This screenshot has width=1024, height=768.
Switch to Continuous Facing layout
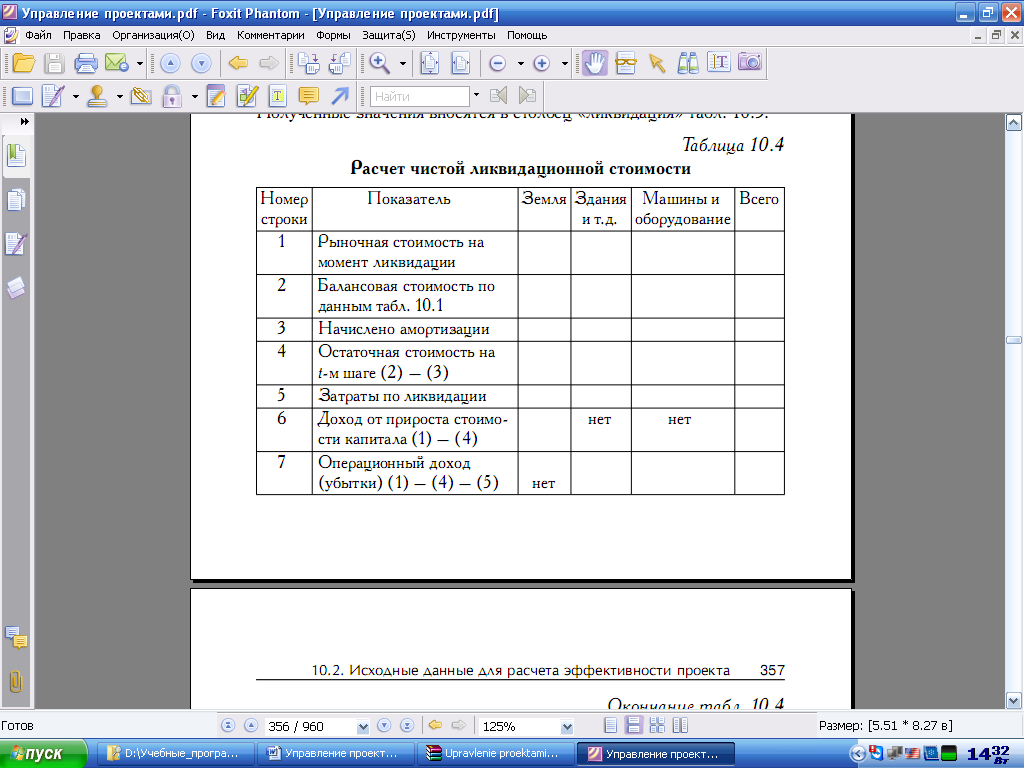point(657,726)
